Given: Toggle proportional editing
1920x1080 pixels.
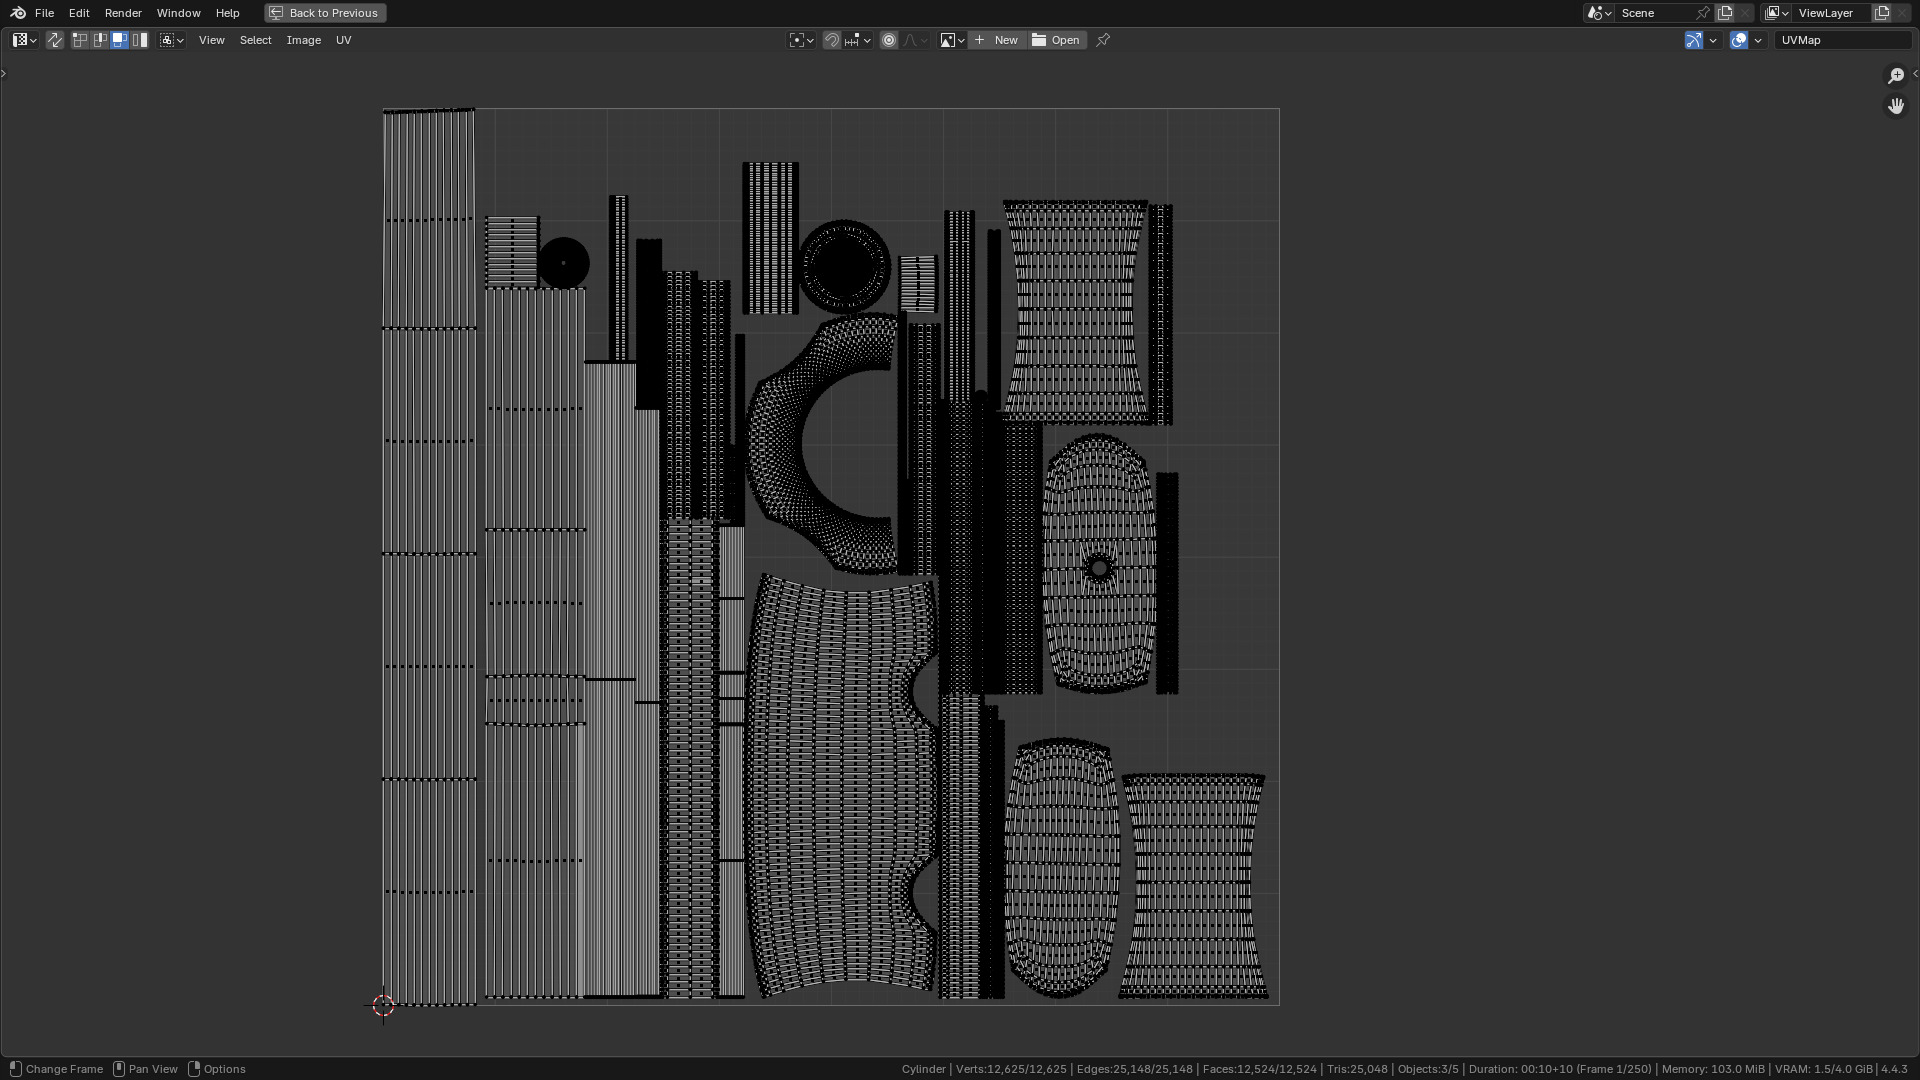Looking at the screenshot, I should pyautogui.click(x=889, y=40).
